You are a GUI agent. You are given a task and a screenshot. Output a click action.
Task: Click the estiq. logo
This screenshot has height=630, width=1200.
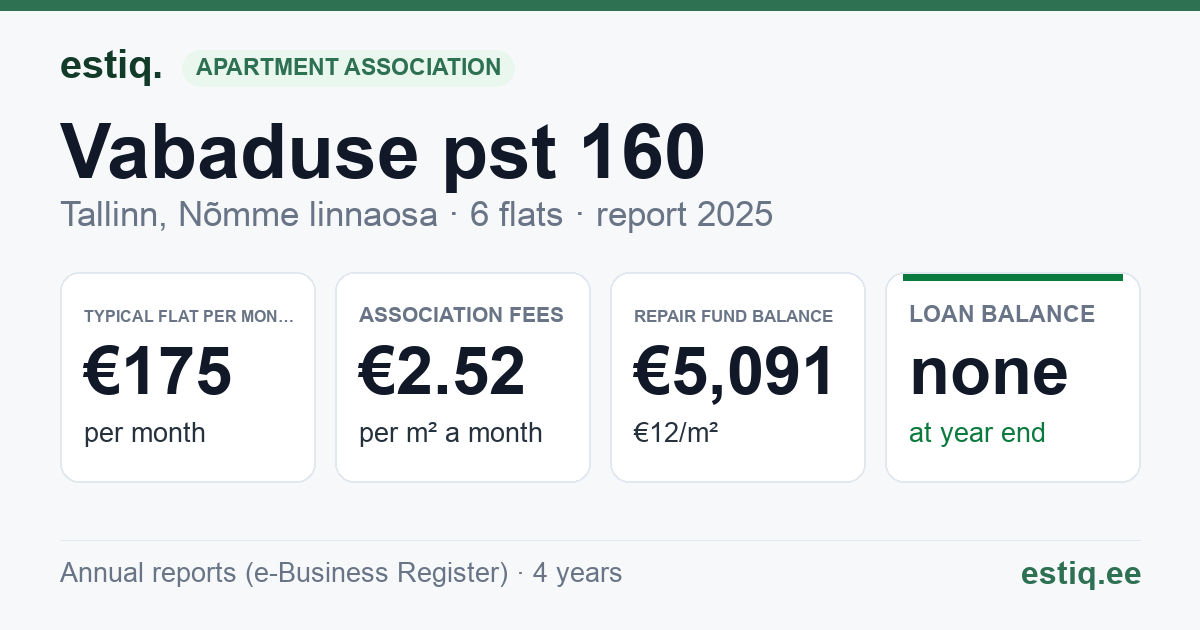111,66
